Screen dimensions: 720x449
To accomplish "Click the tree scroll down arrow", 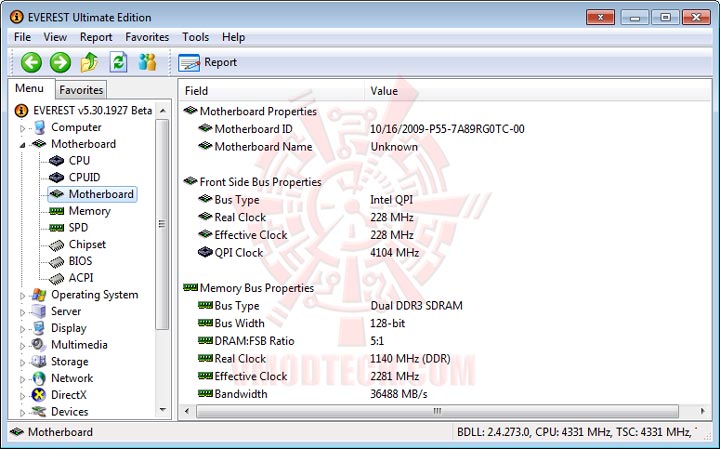I will (163, 410).
